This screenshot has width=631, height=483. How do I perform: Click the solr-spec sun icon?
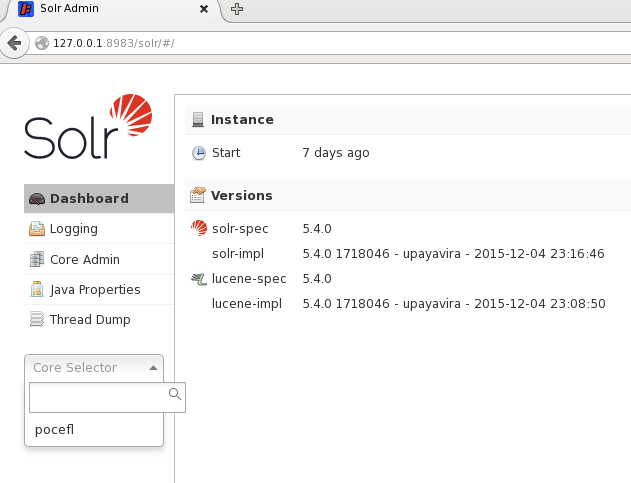click(x=199, y=228)
